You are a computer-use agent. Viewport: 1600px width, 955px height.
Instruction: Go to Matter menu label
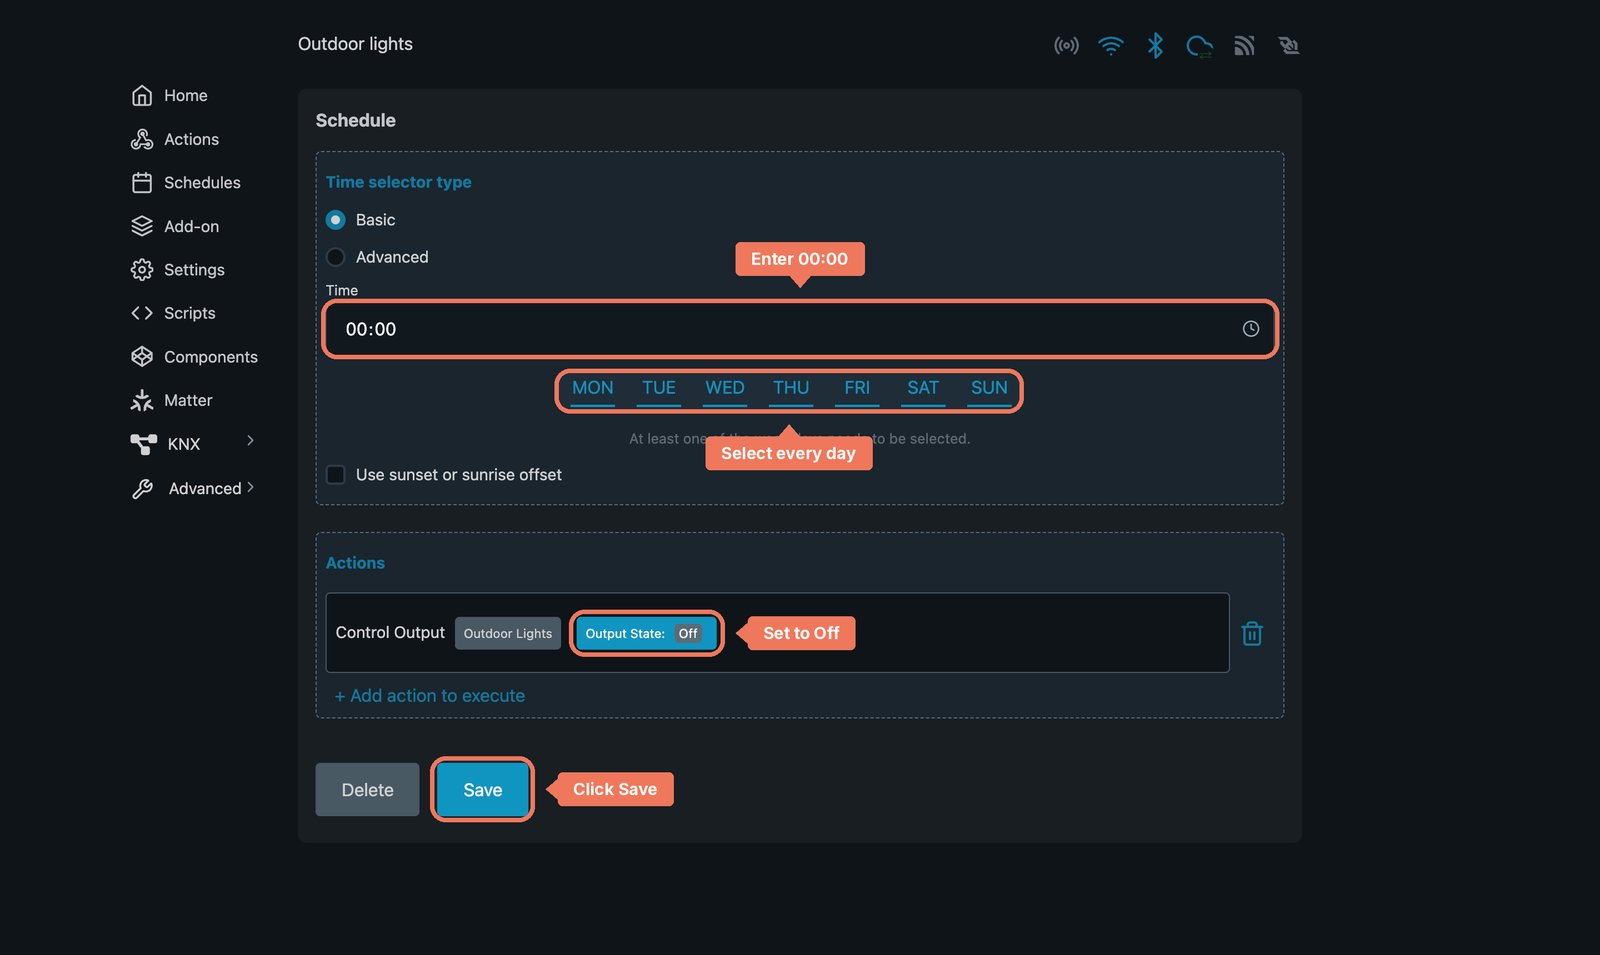(x=188, y=400)
